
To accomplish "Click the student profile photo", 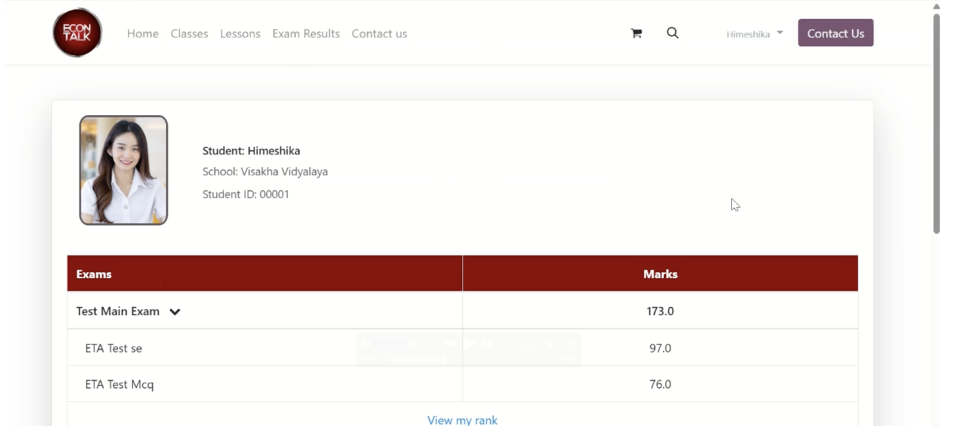I will click(124, 170).
